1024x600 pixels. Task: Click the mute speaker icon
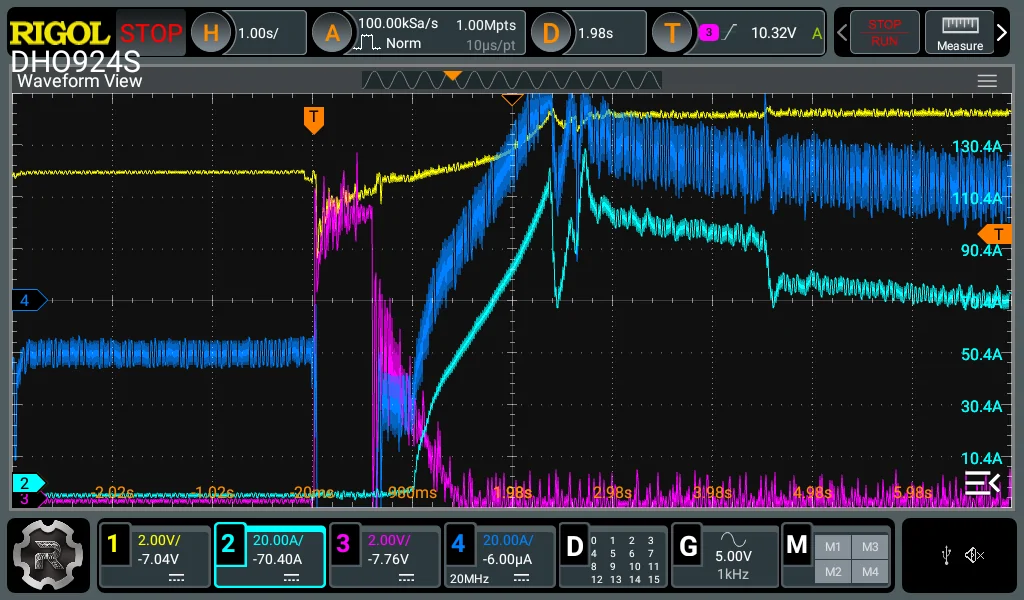974,555
